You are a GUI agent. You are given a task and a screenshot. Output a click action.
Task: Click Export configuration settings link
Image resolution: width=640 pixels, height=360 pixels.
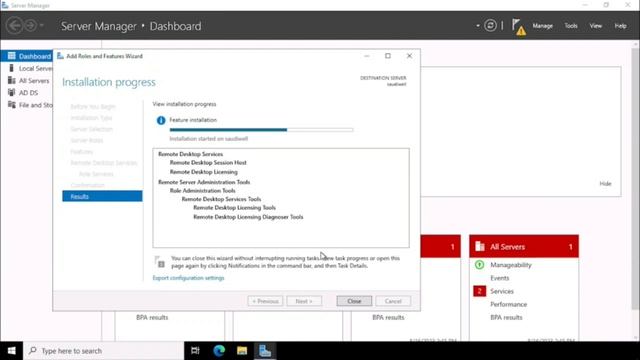(x=188, y=278)
